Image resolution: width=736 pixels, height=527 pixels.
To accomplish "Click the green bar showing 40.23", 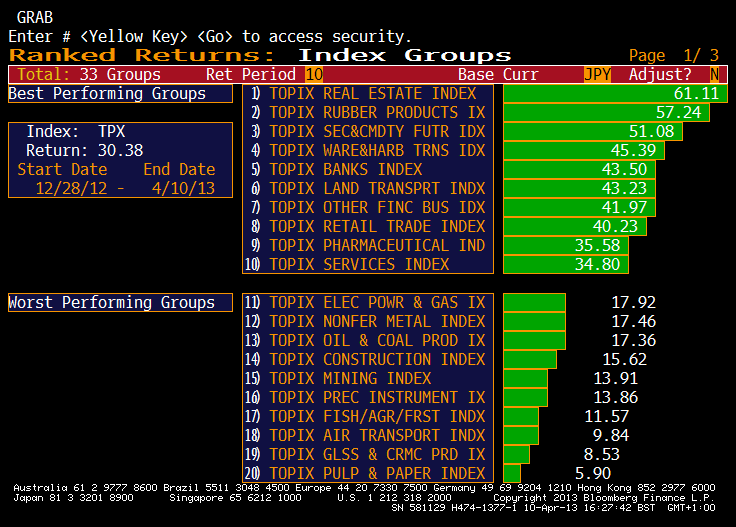I will [575, 227].
